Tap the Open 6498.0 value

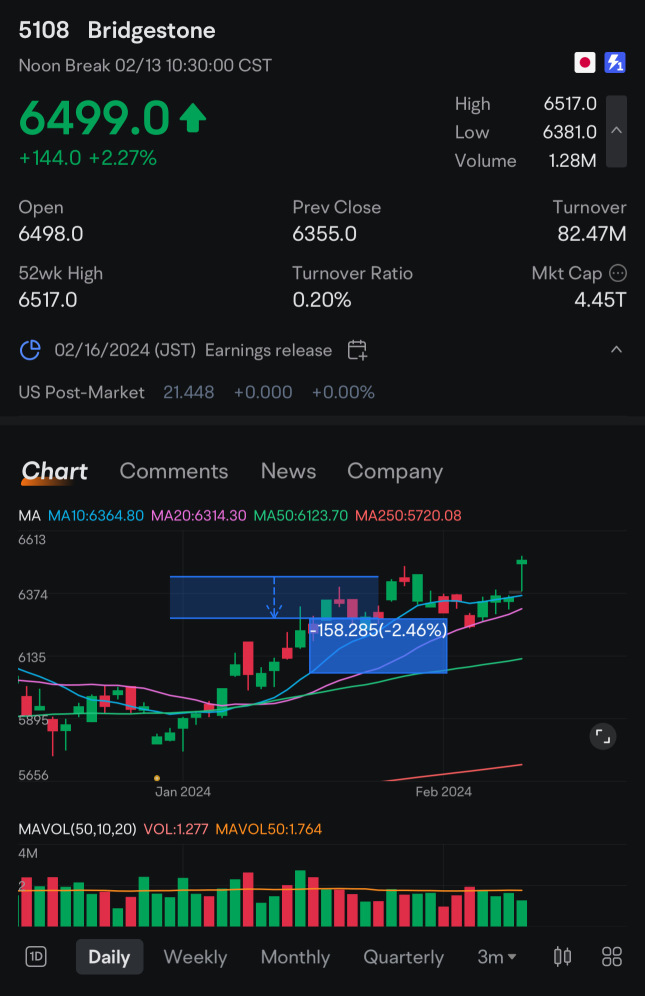[x=51, y=234]
